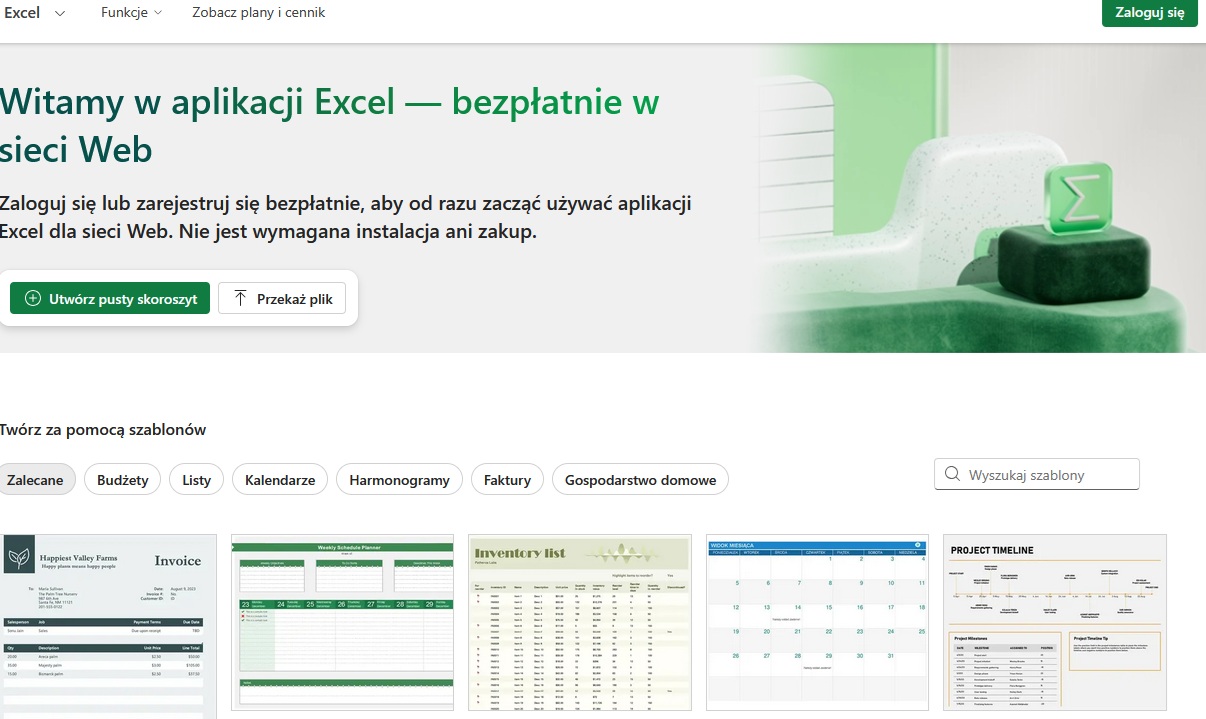Click the Przekaż plik button
Screen dimensions: 1206x719
tap(282, 299)
